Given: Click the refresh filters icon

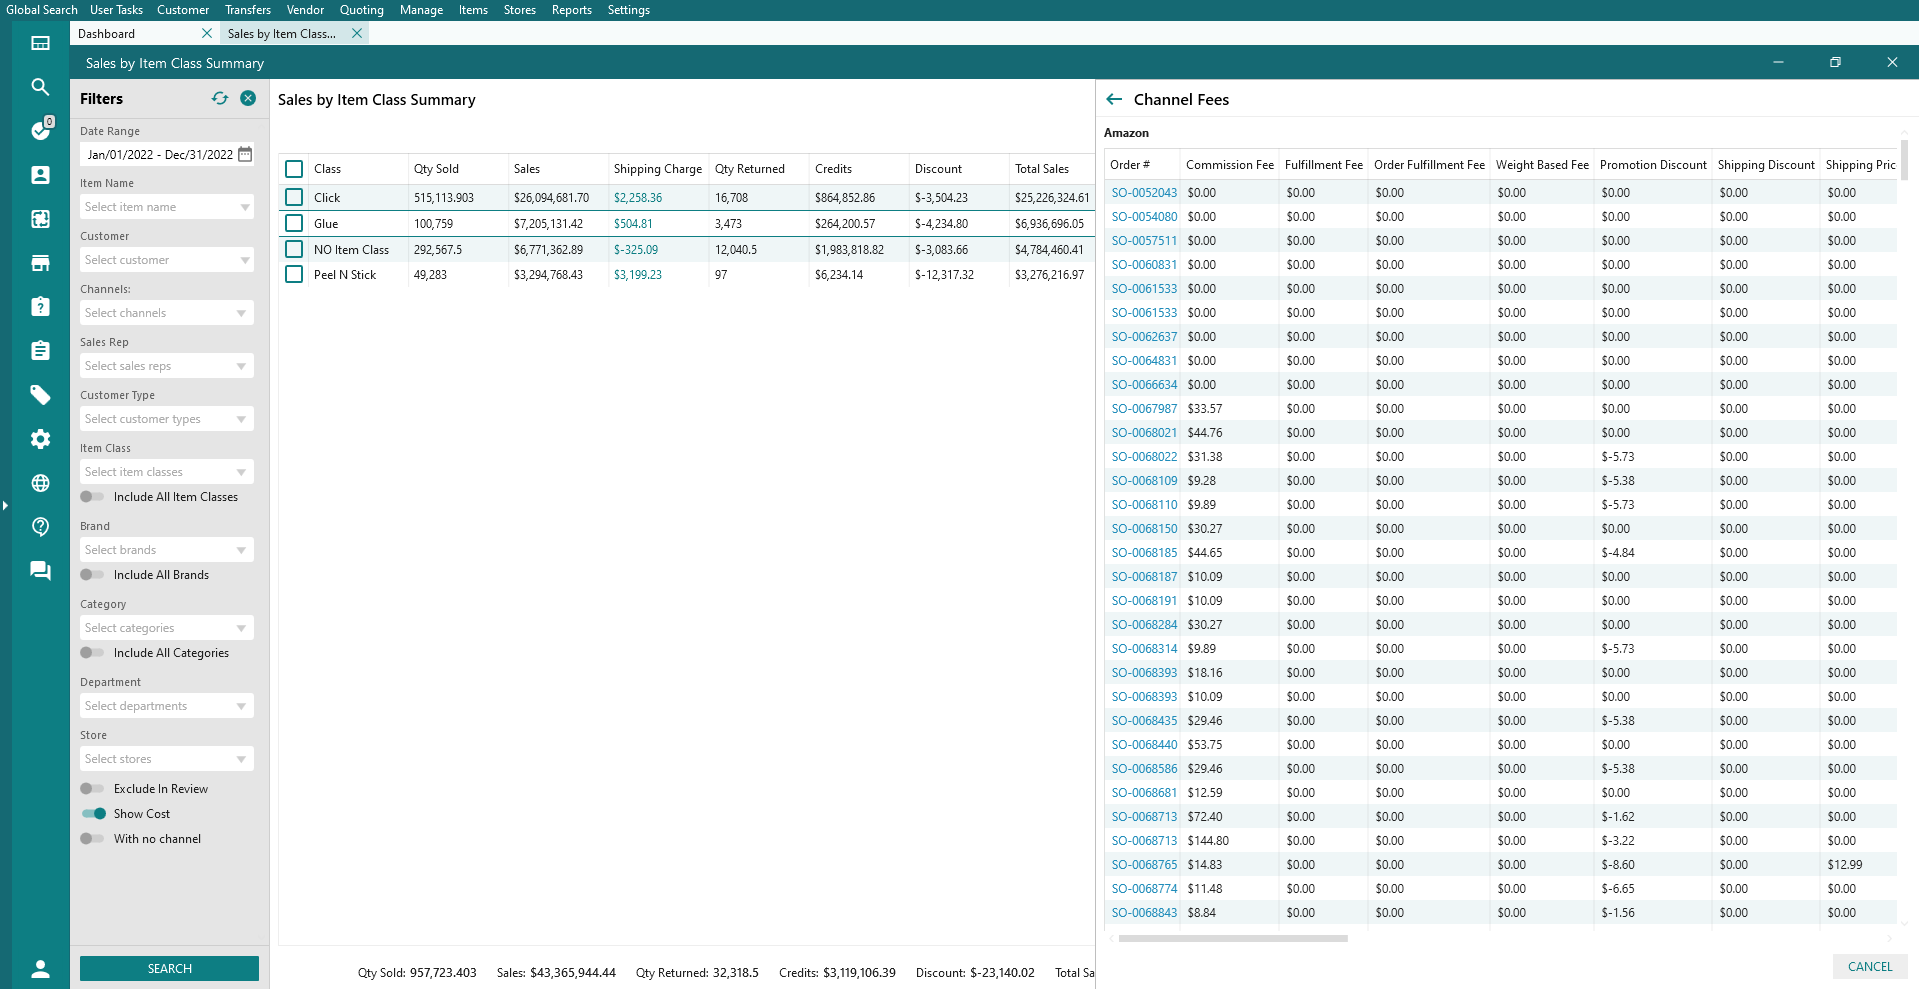Looking at the screenshot, I should click(x=220, y=98).
